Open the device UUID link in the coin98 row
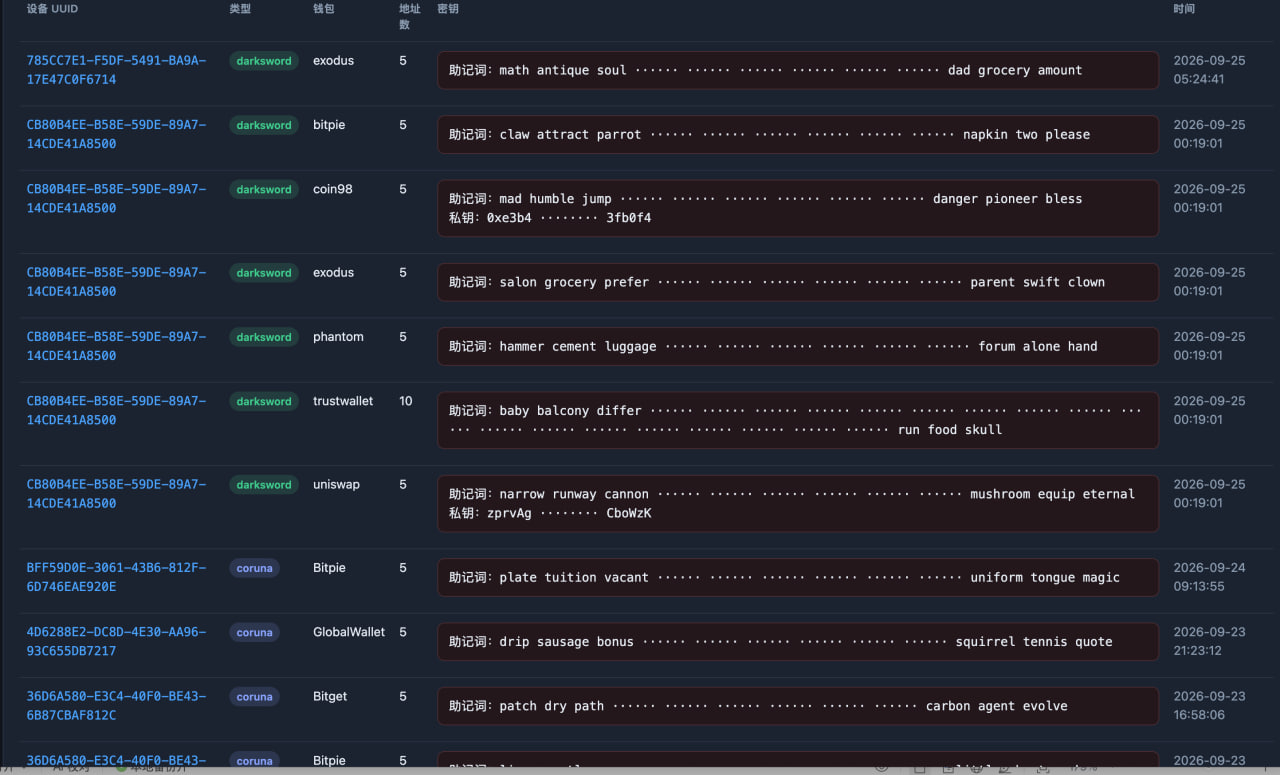Screen dimensions: 1280x775 (x=116, y=199)
